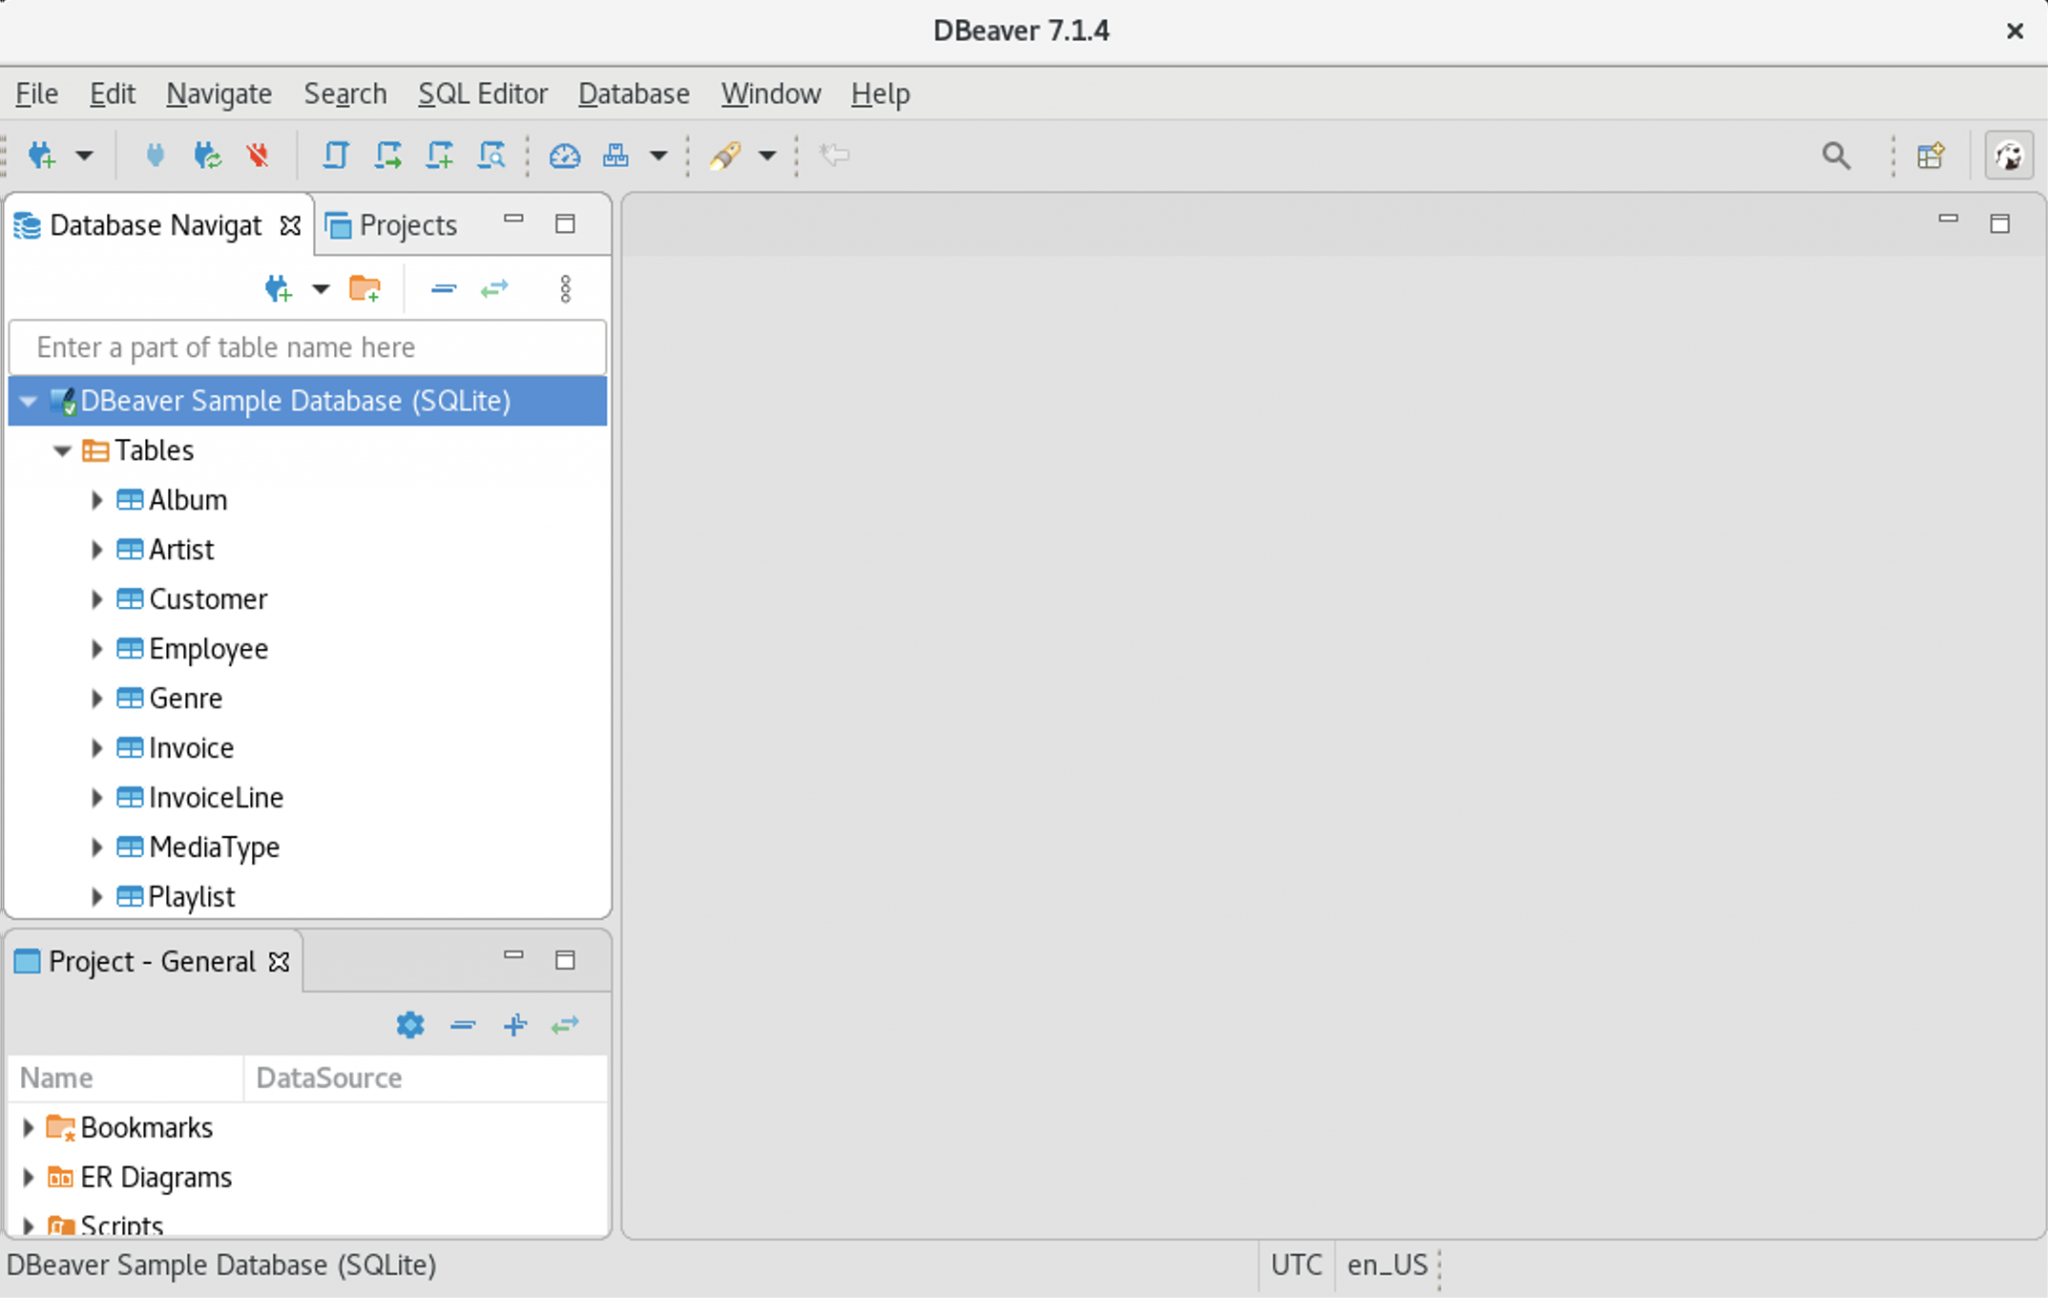This screenshot has height=1298, width=2048.
Task: Create a new project folder in the navigator
Action: [365, 288]
